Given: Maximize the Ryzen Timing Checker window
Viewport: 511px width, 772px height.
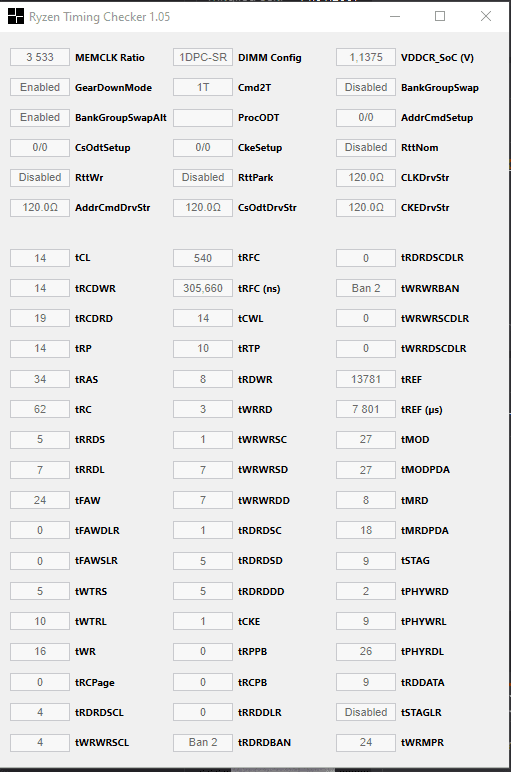Looking at the screenshot, I should pyautogui.click(x=440, y=16).
